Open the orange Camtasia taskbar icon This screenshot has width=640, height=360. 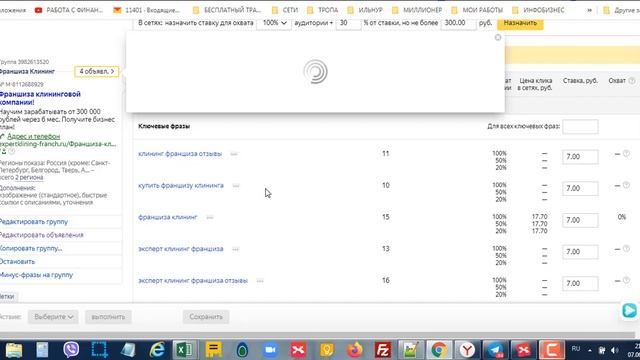pos(551,350)
